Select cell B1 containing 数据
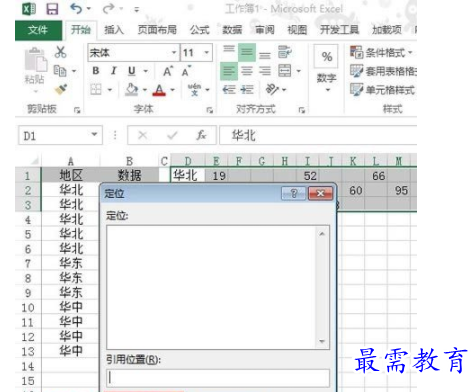476x392 pixels. (x=129, y=175)
